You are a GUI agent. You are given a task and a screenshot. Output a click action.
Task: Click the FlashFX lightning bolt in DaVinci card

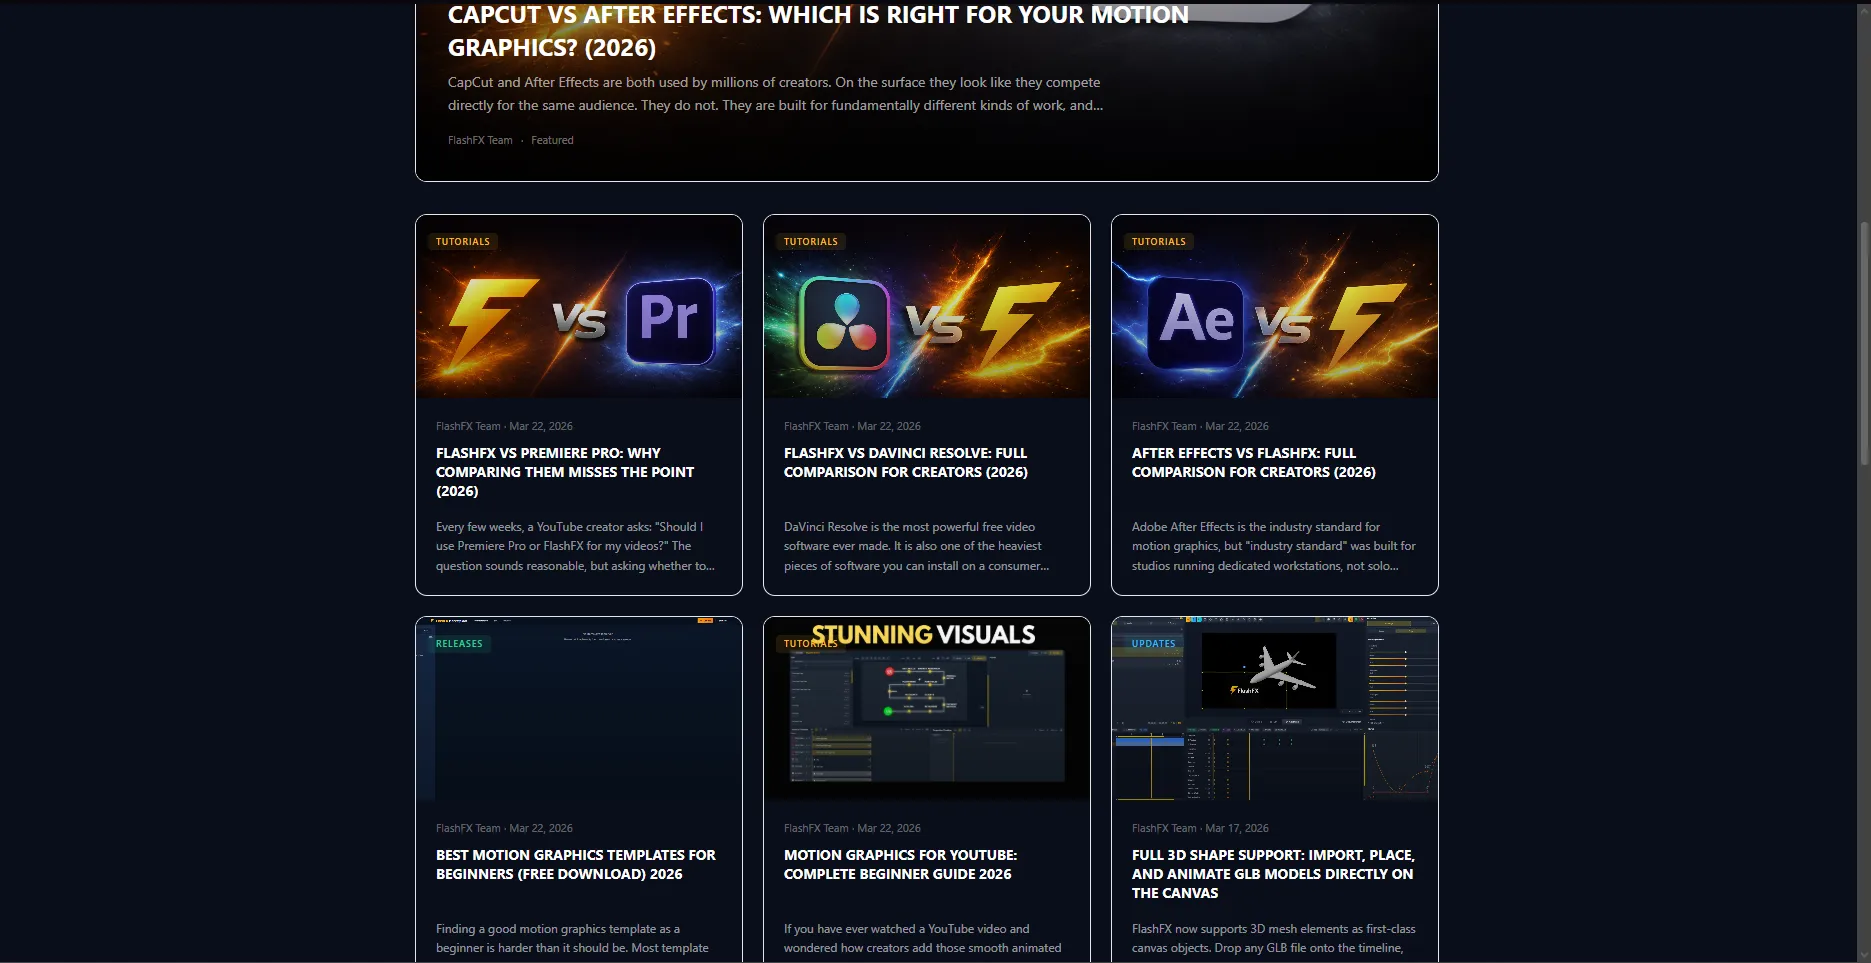(x=1020, y=322)
